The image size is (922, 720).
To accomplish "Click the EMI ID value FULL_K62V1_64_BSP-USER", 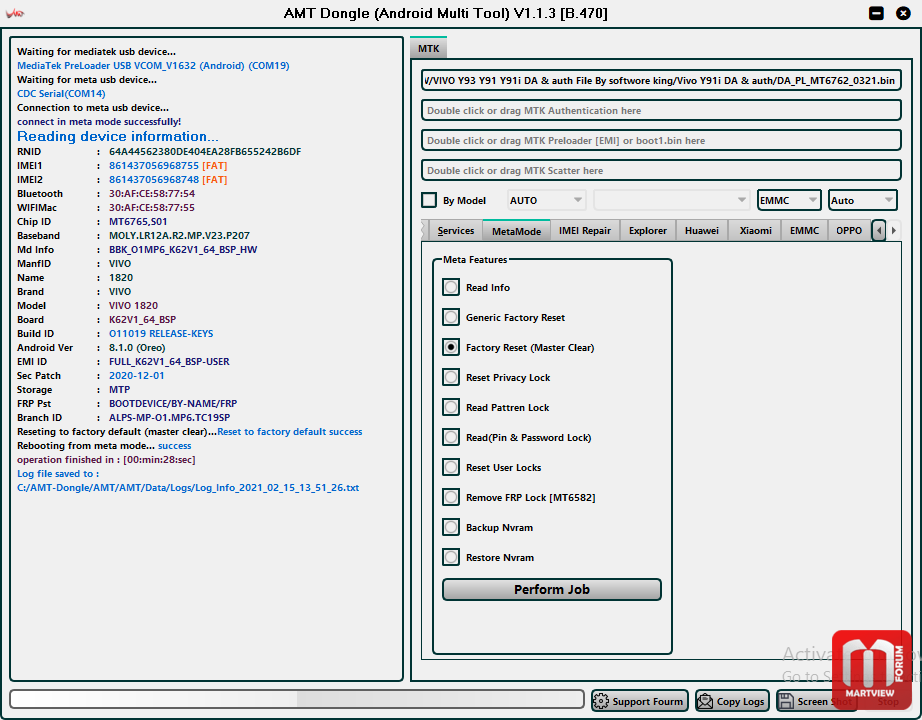I will (x=169, y=362).
